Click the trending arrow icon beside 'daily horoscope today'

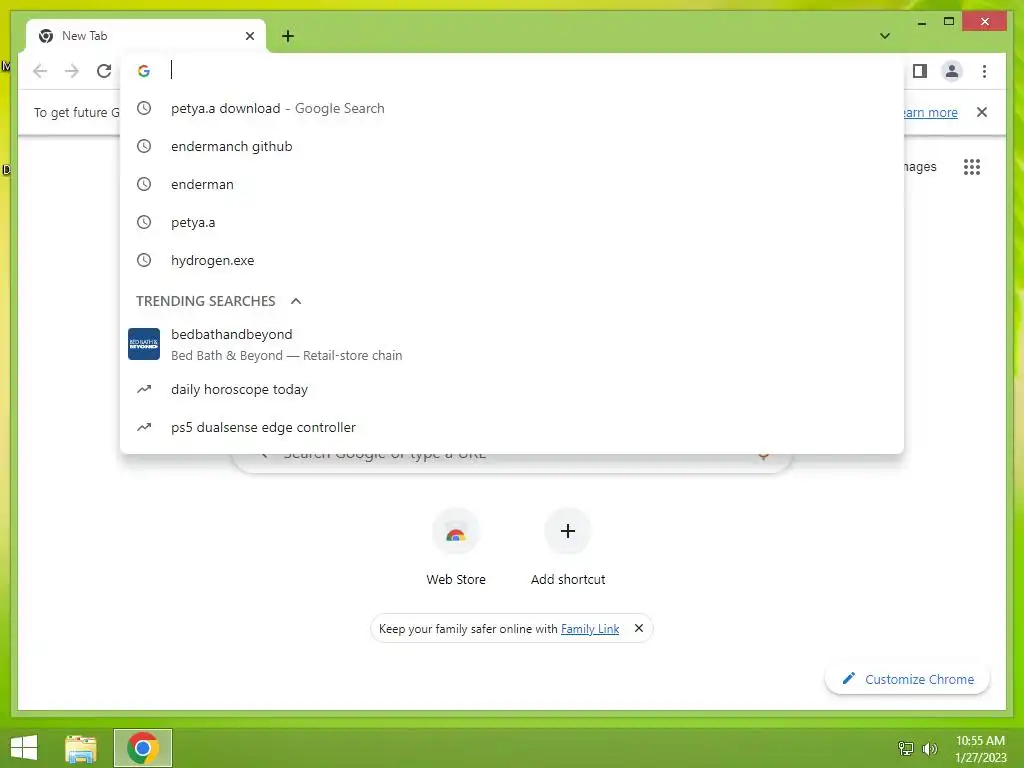[x=144, y=389]
